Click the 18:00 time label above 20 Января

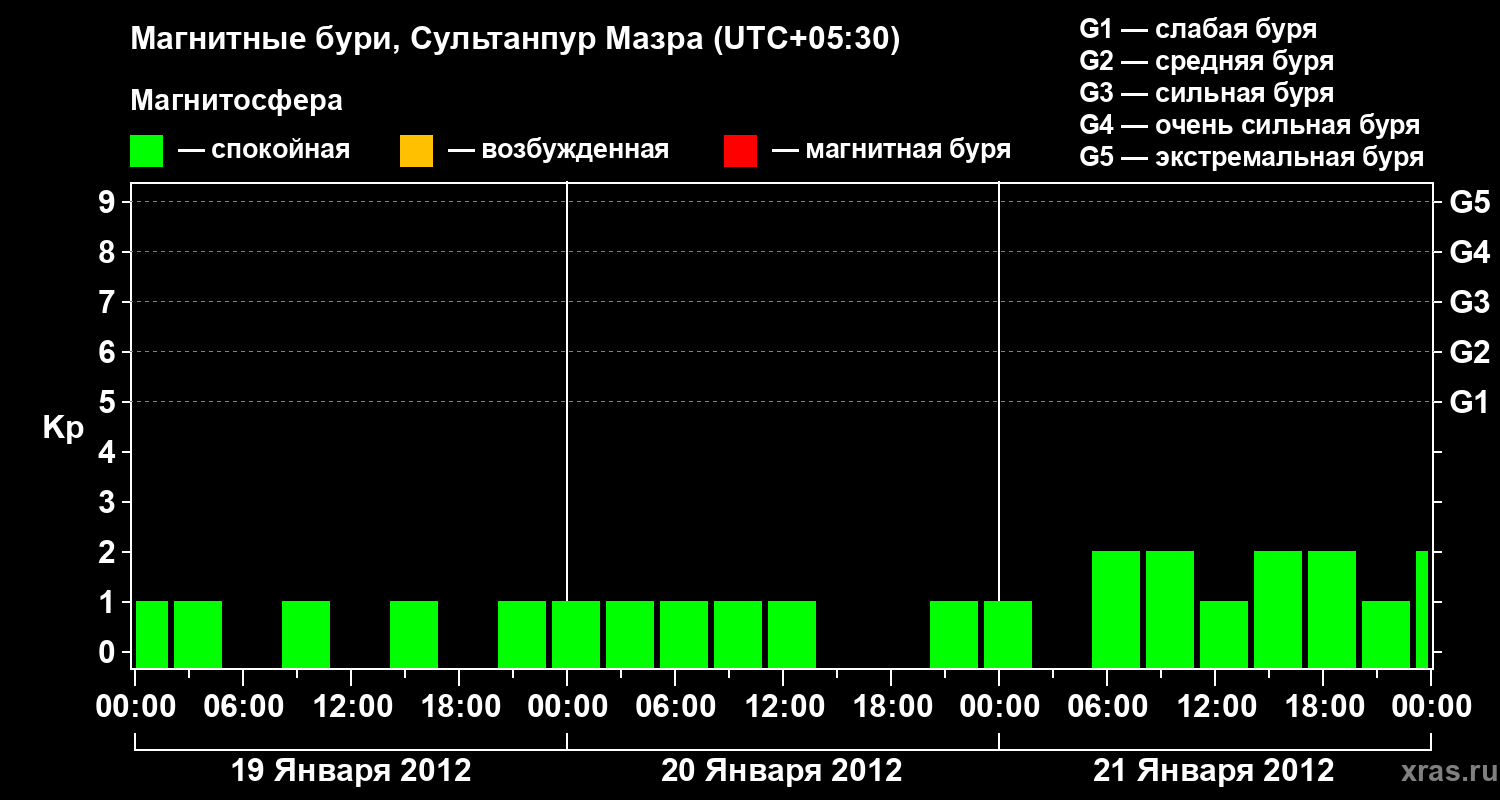coord(892,707)
